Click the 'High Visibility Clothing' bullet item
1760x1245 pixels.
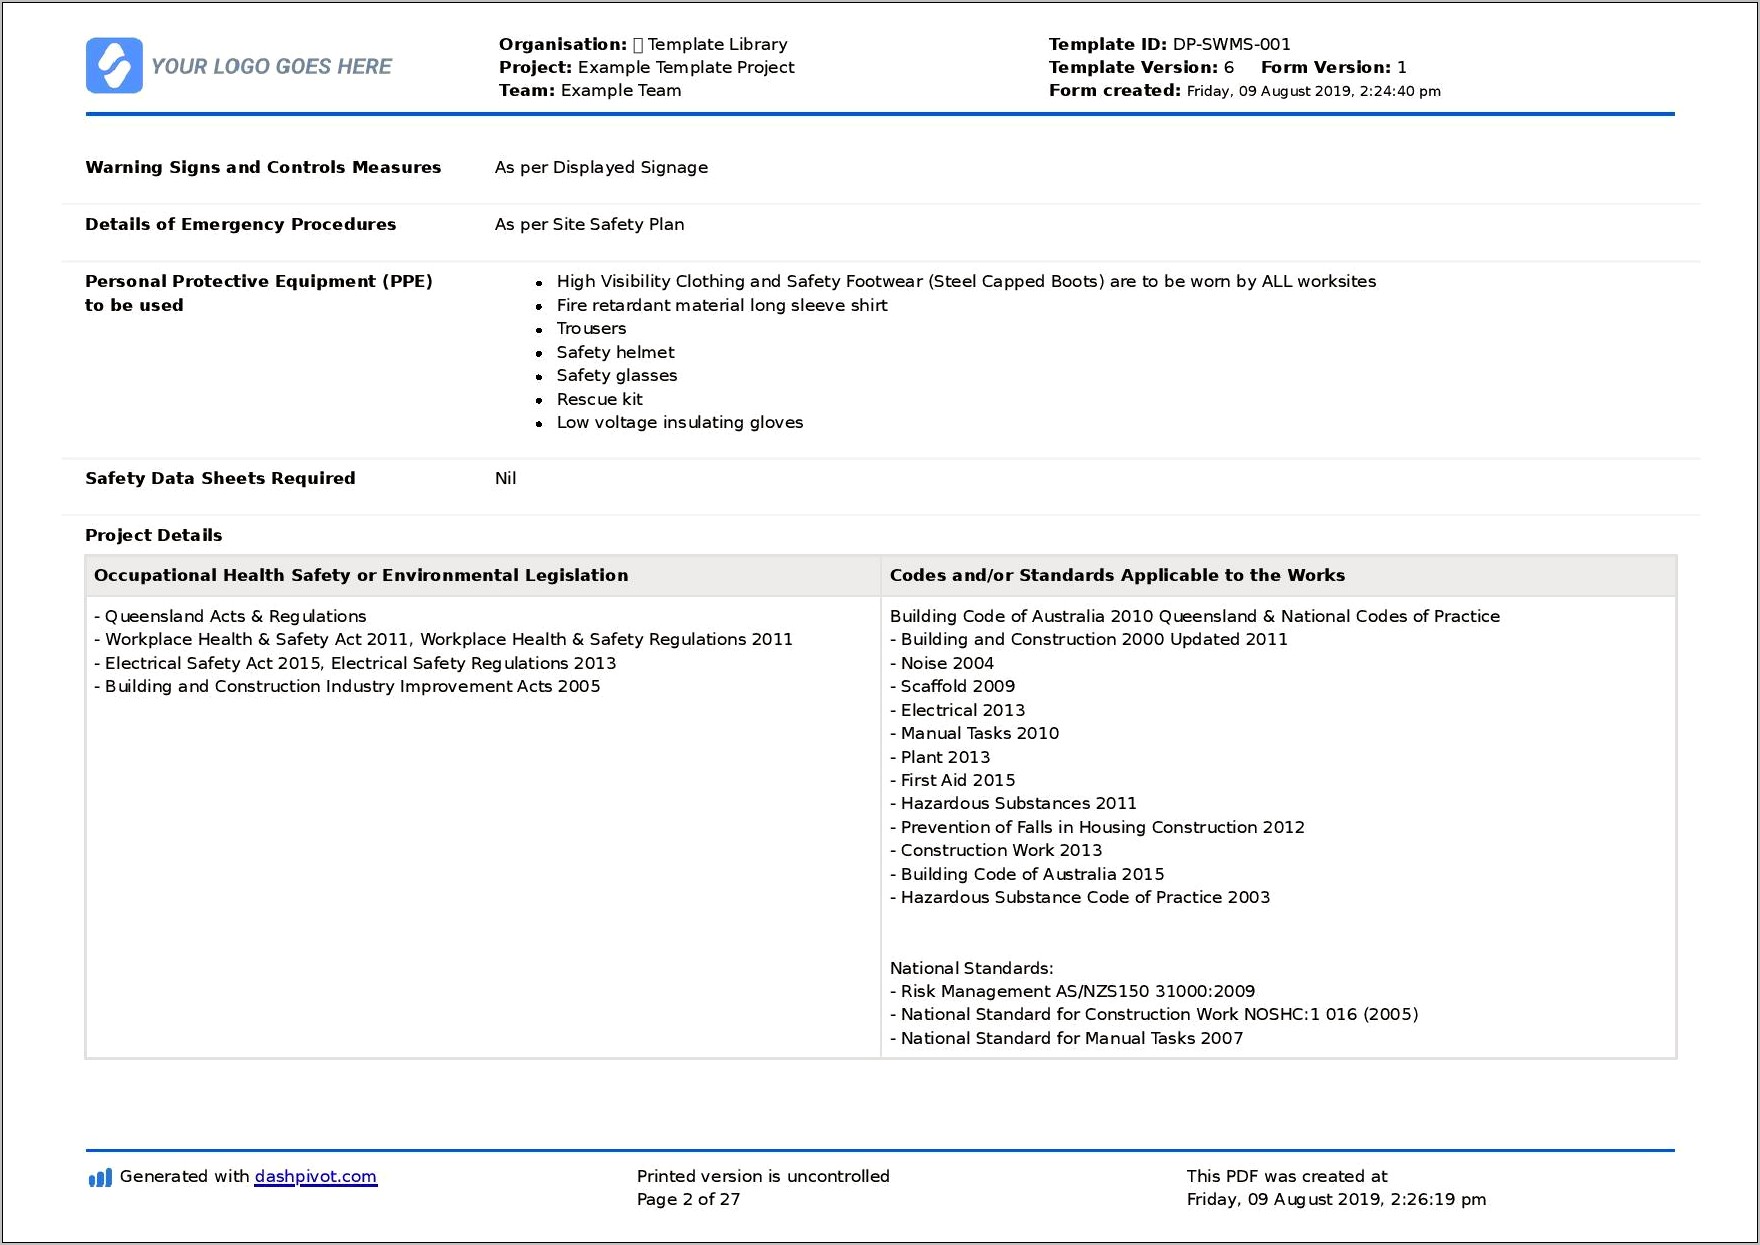[966, 281]
